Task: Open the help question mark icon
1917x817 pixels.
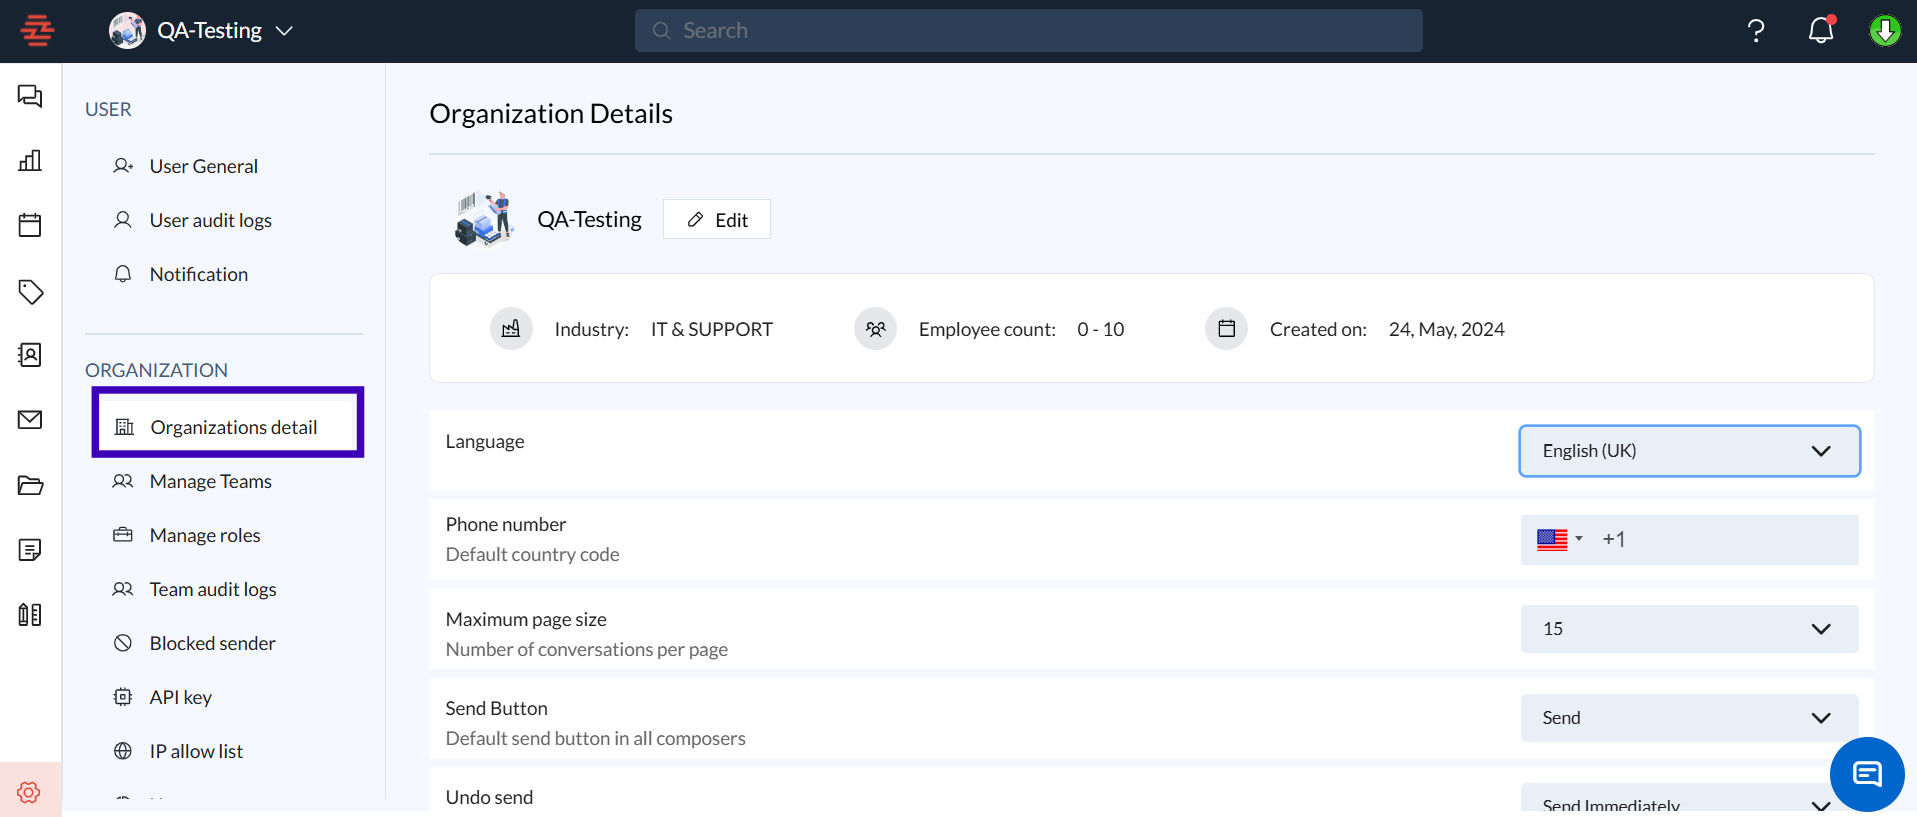Action: (x=1755, y=31)
